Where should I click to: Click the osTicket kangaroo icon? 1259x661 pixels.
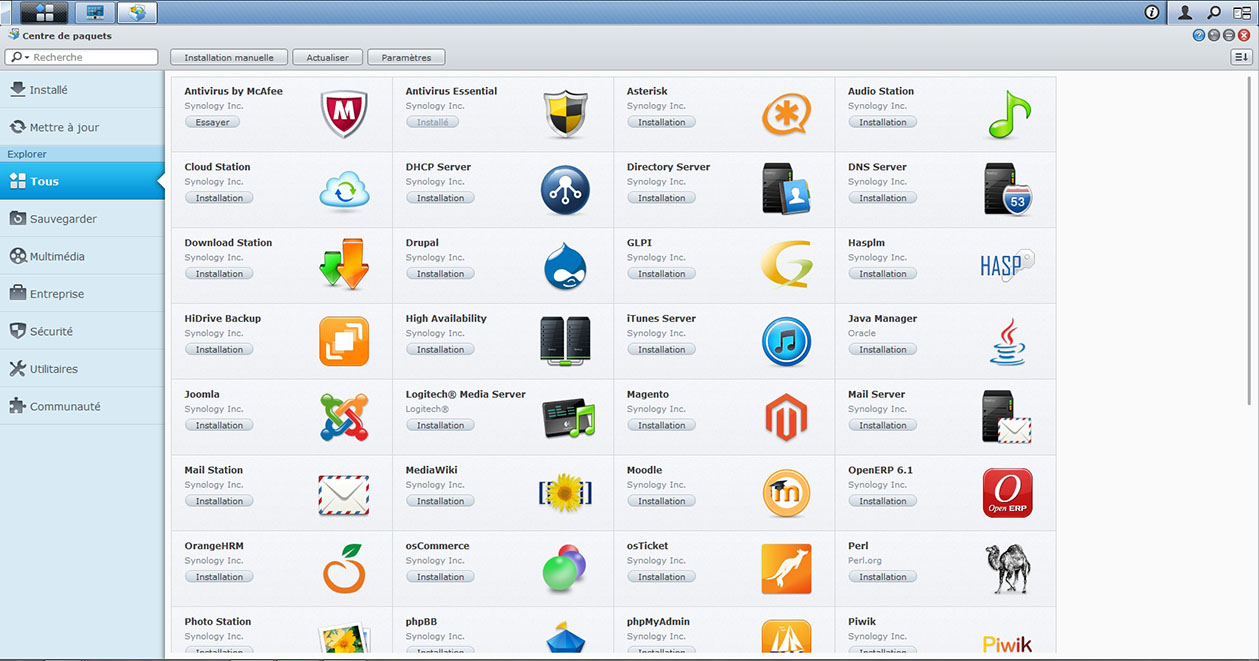pos(786,569)
